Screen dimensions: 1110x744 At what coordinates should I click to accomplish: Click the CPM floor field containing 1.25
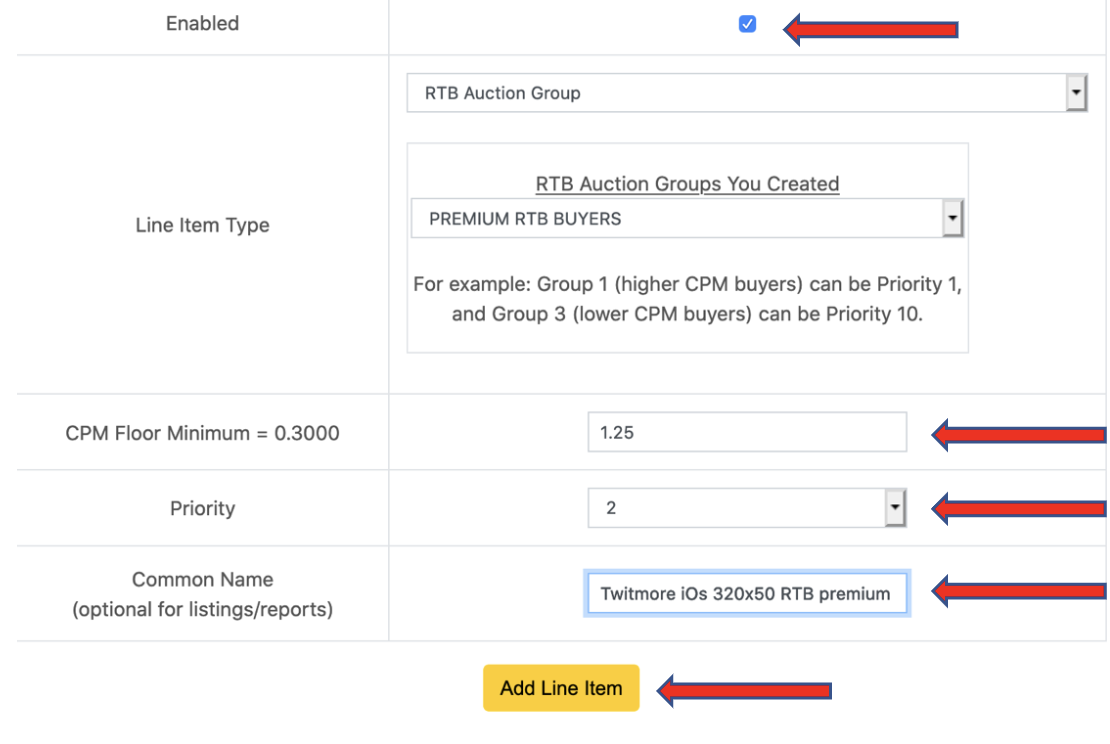746,433
